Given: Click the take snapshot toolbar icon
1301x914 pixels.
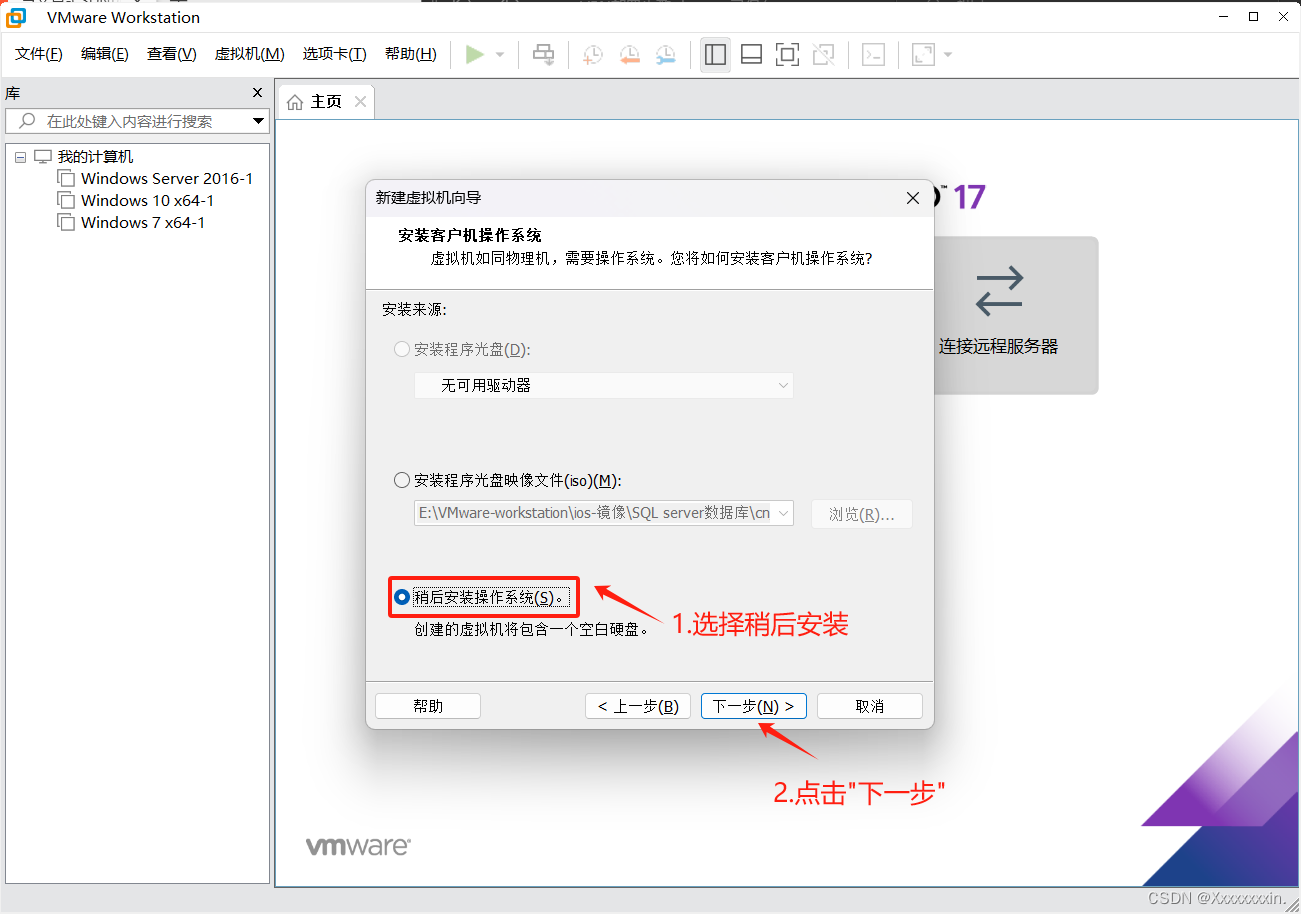Looking at the screenshot, I should point(593,54).
